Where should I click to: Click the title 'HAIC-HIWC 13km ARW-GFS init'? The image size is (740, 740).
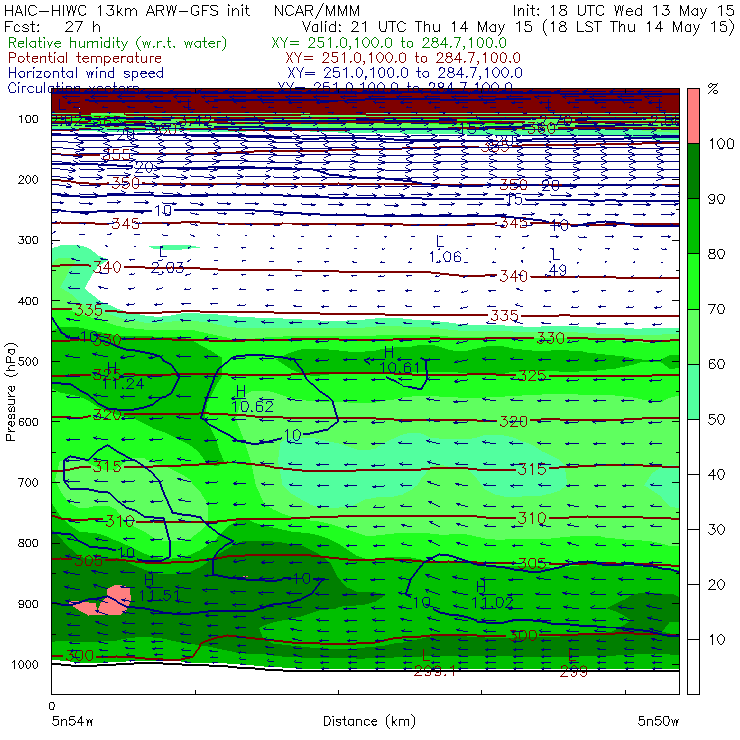[127, 10]
